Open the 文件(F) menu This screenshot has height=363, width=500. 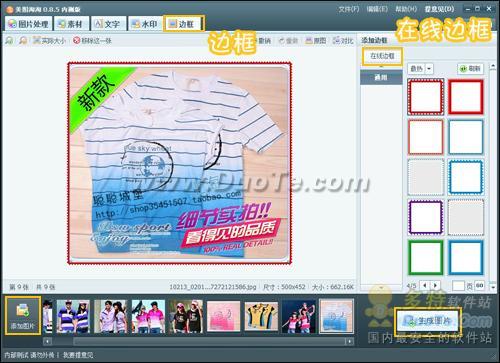coord(349,9)
